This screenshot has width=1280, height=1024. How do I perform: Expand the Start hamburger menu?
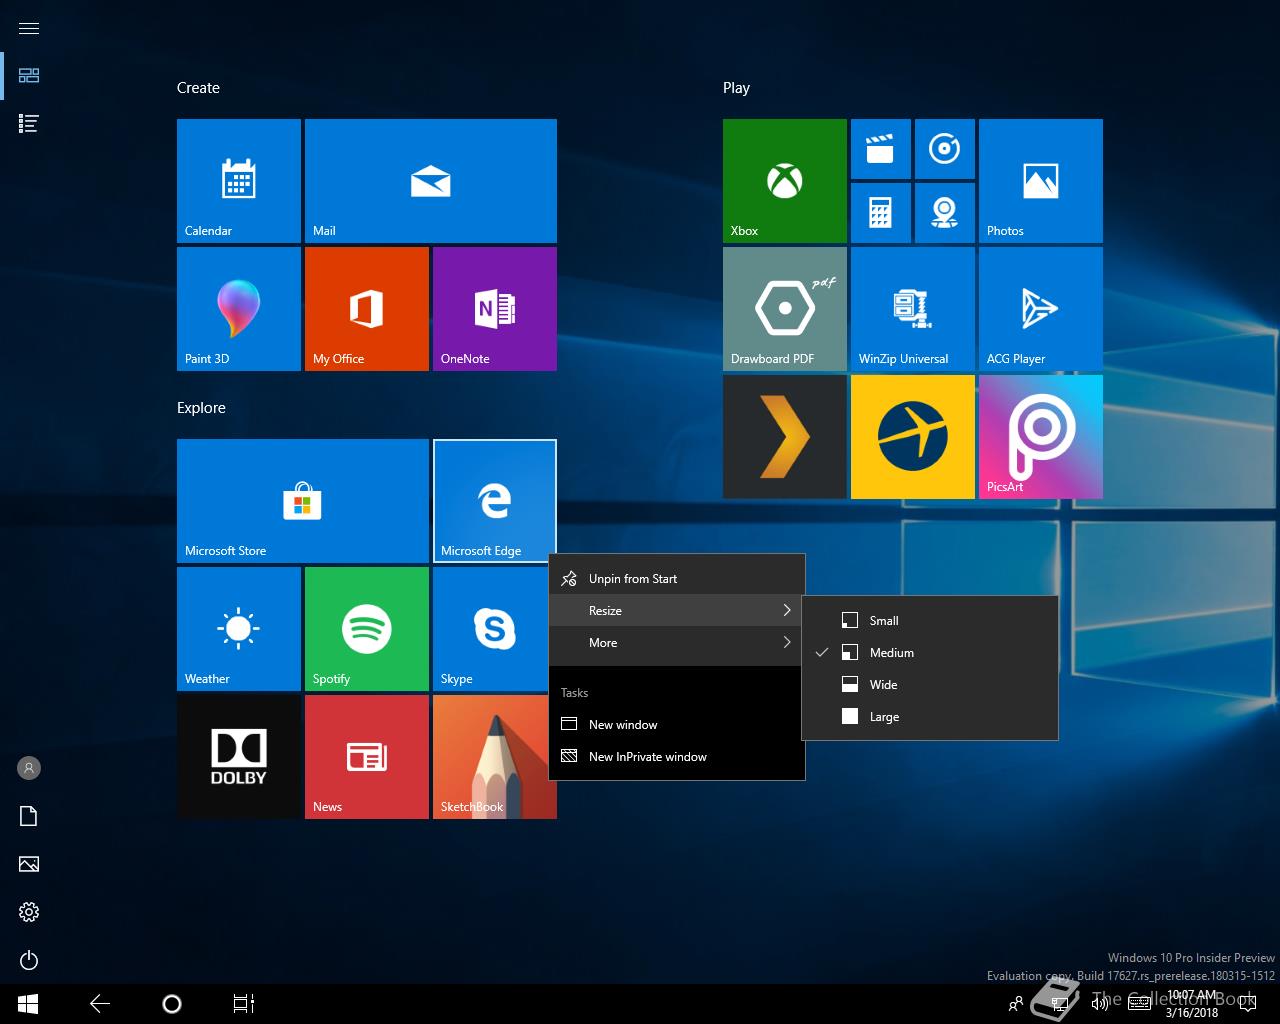point(29,28)
